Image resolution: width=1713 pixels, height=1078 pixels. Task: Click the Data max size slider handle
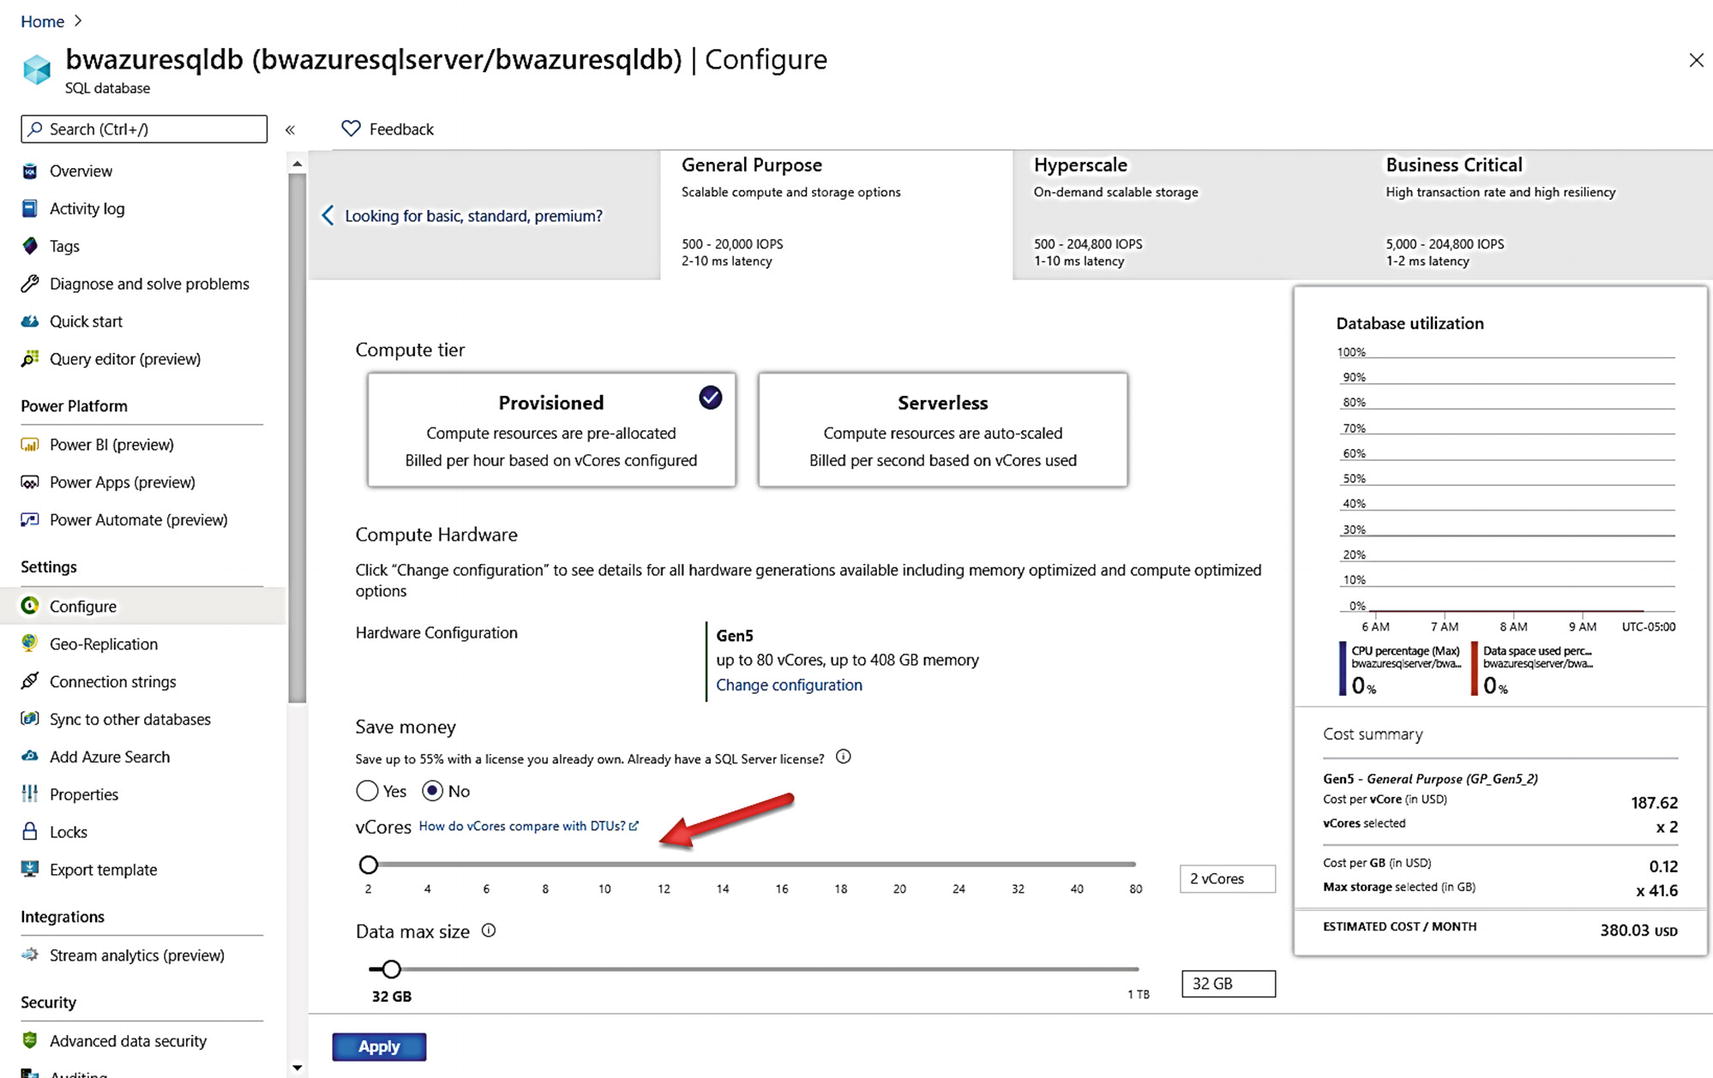click(391, 969)
